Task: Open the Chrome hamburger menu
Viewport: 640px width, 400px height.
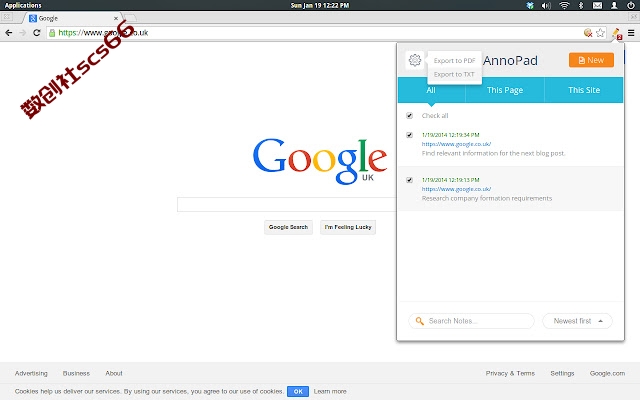Action: [x=631, y=33]
